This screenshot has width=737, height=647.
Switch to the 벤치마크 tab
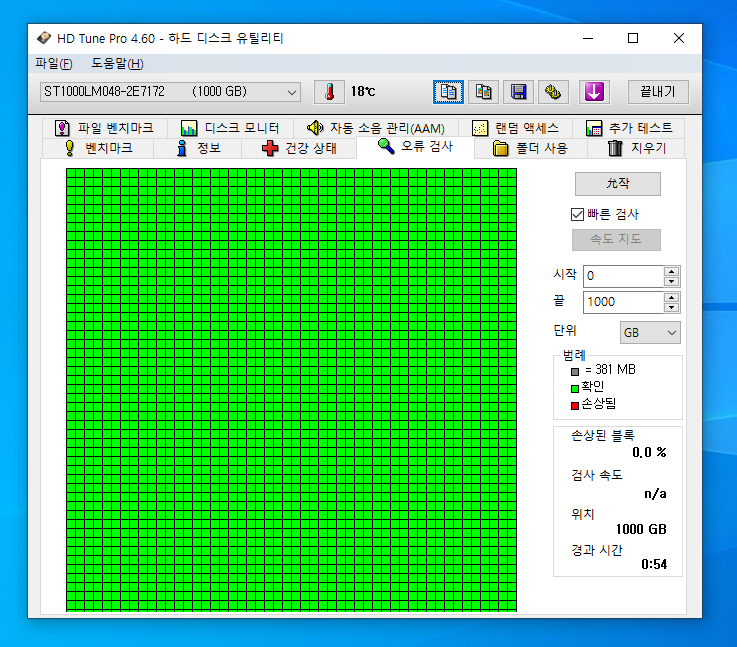point(98,148)
